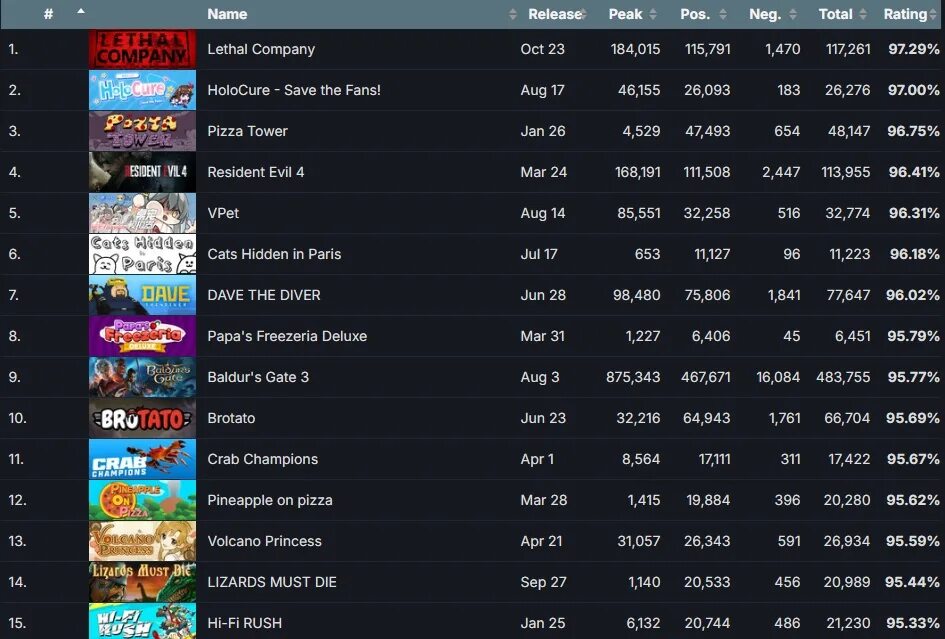Select Lethal Company total 117,261
The image size is (945, 639).
coord(848,49)
